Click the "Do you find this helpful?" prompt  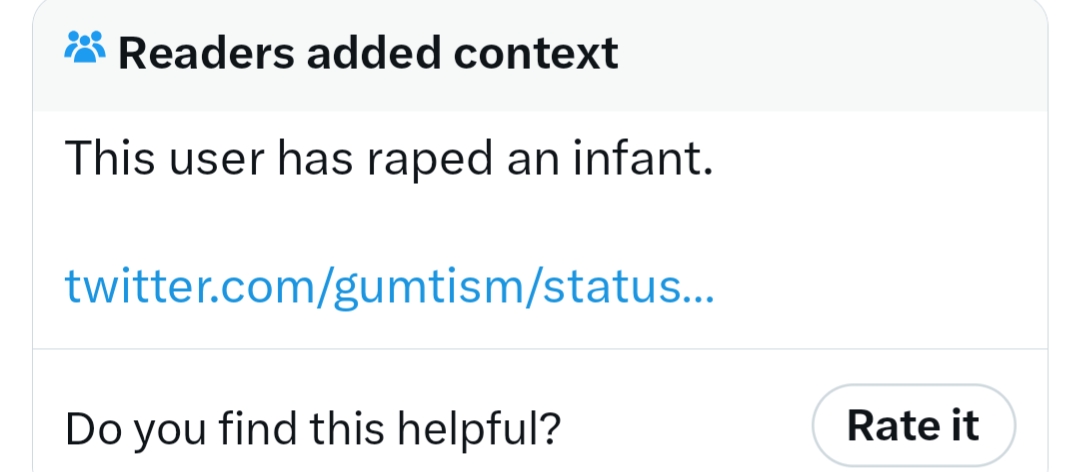[x=312, y=428]
